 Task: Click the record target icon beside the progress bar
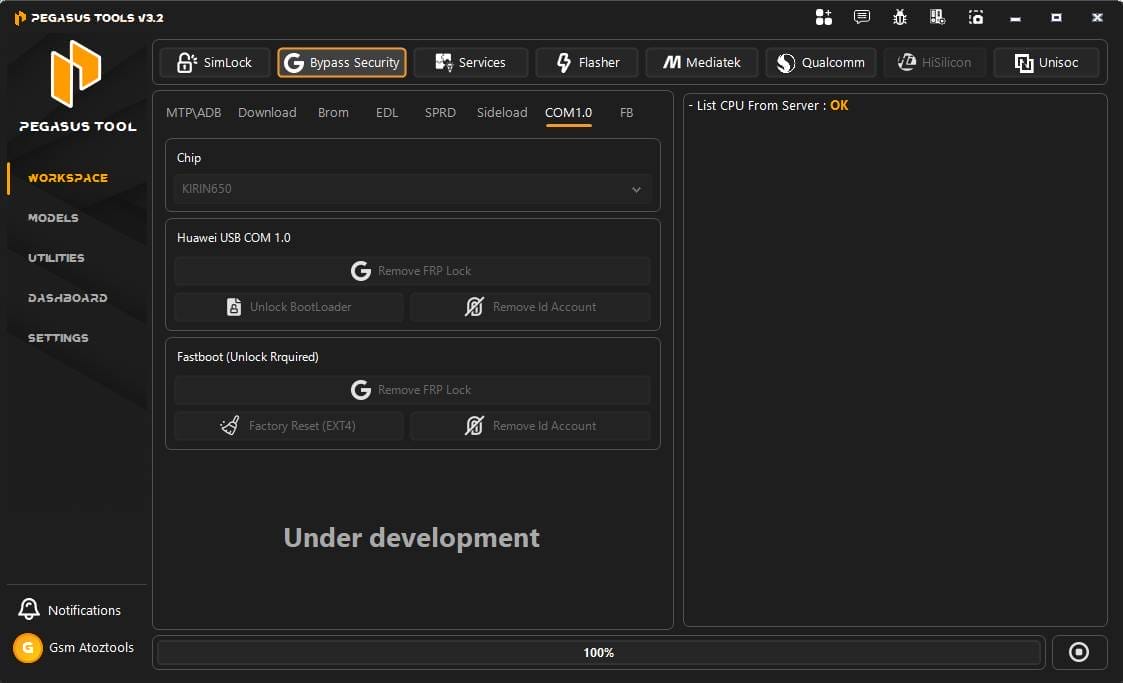coord(1079,651)
